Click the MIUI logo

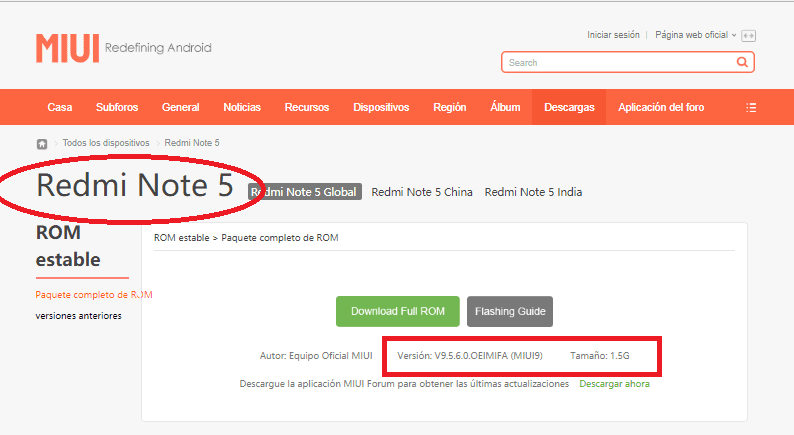[67, 48]
